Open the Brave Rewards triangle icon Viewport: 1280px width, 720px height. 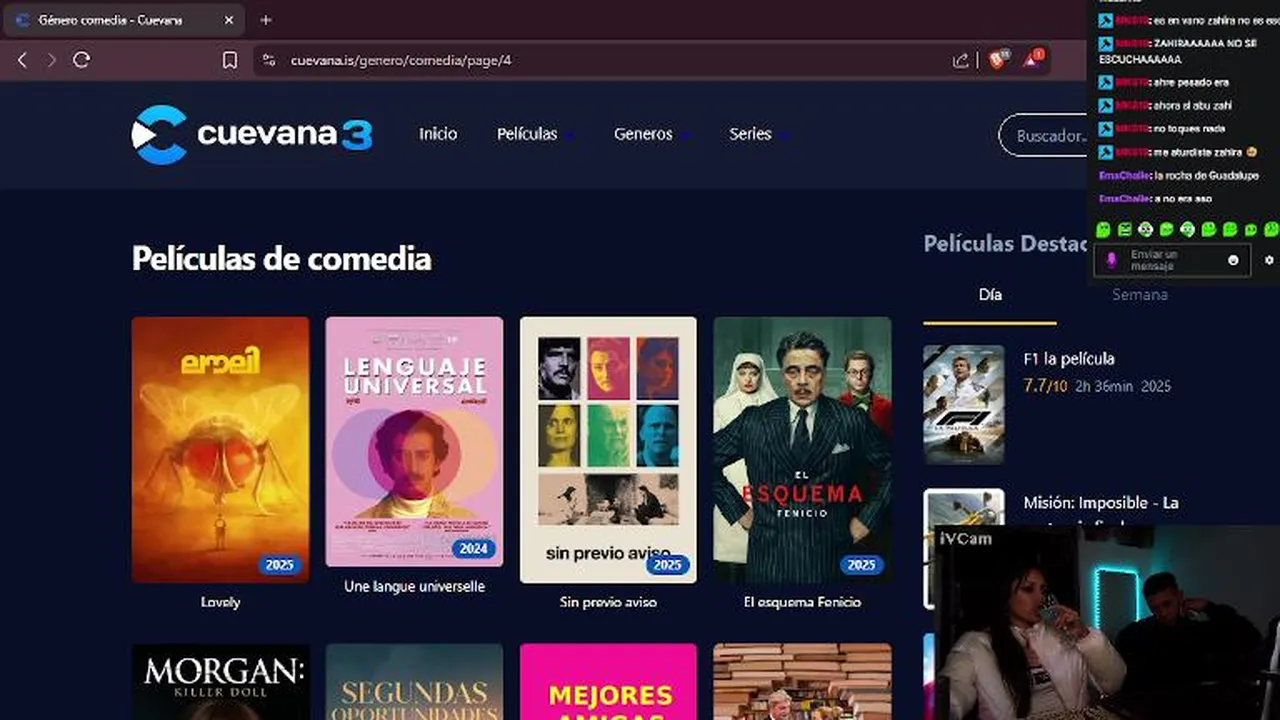[1033, 59]
